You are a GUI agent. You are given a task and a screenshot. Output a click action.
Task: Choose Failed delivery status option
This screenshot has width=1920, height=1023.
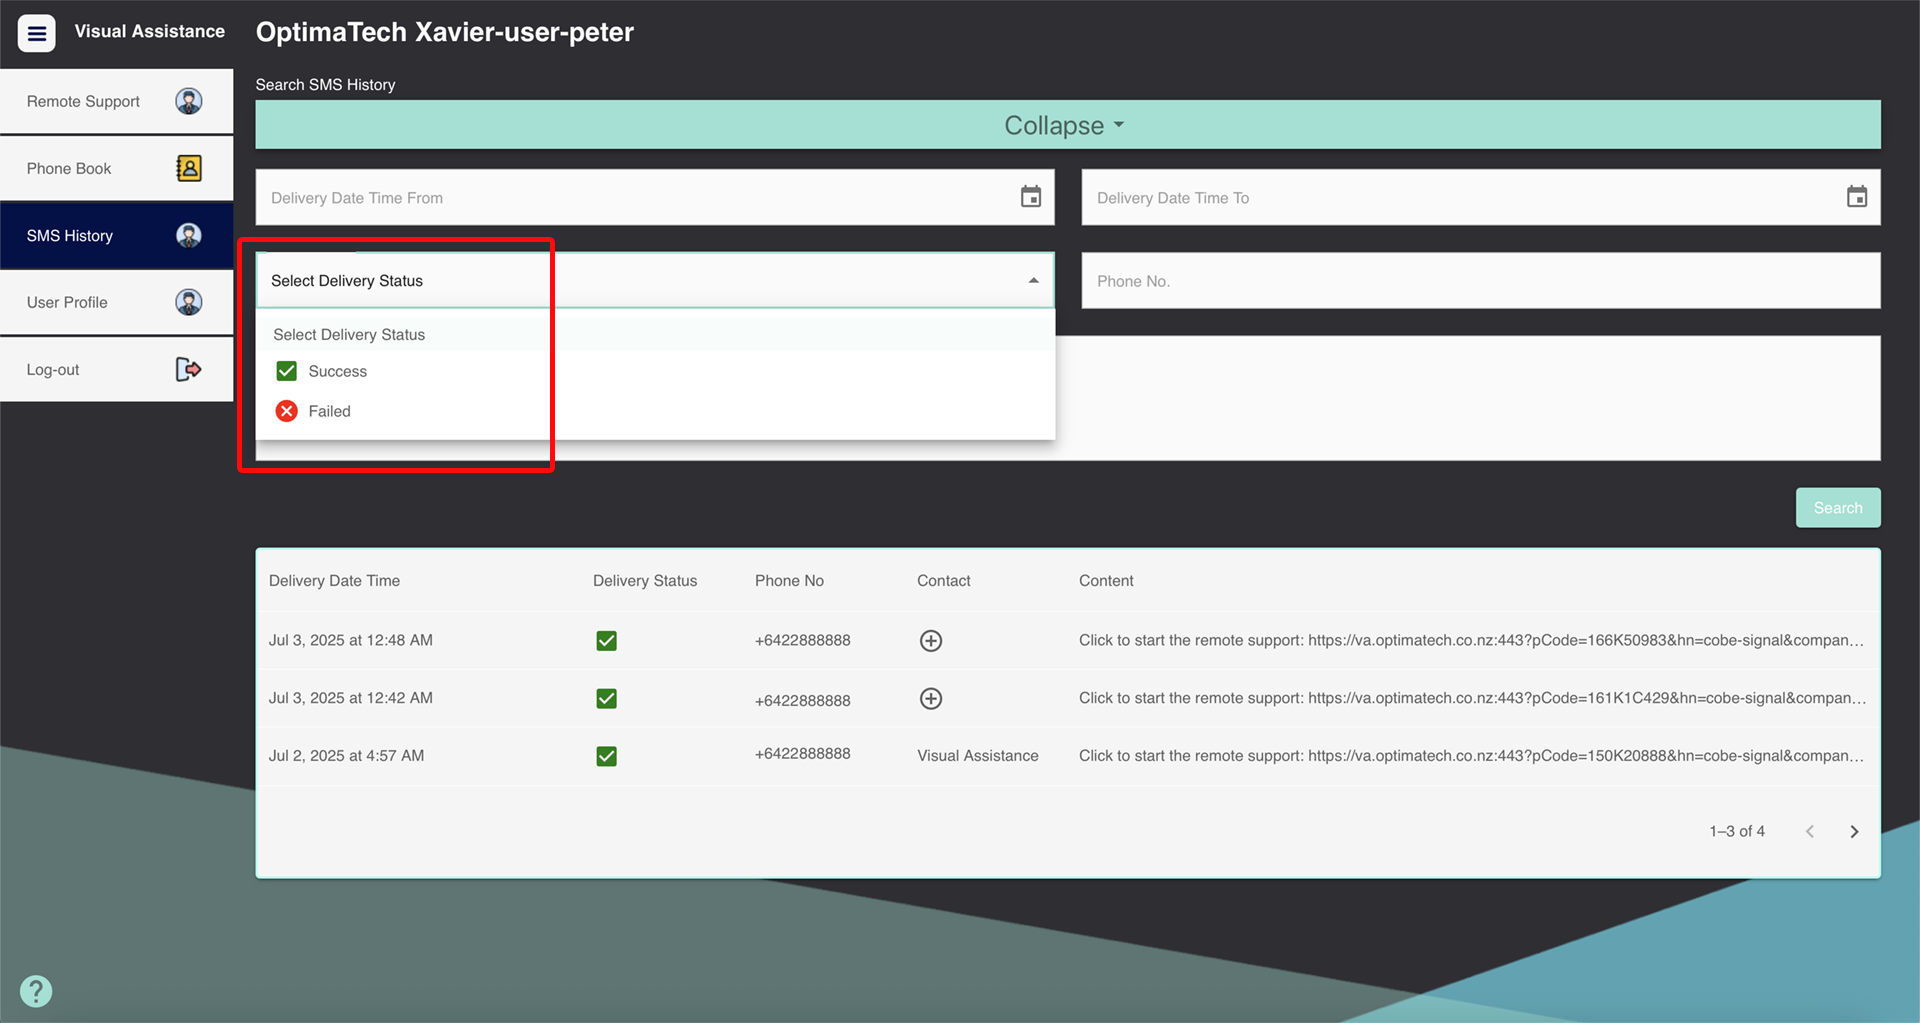[x=655, y=411]
